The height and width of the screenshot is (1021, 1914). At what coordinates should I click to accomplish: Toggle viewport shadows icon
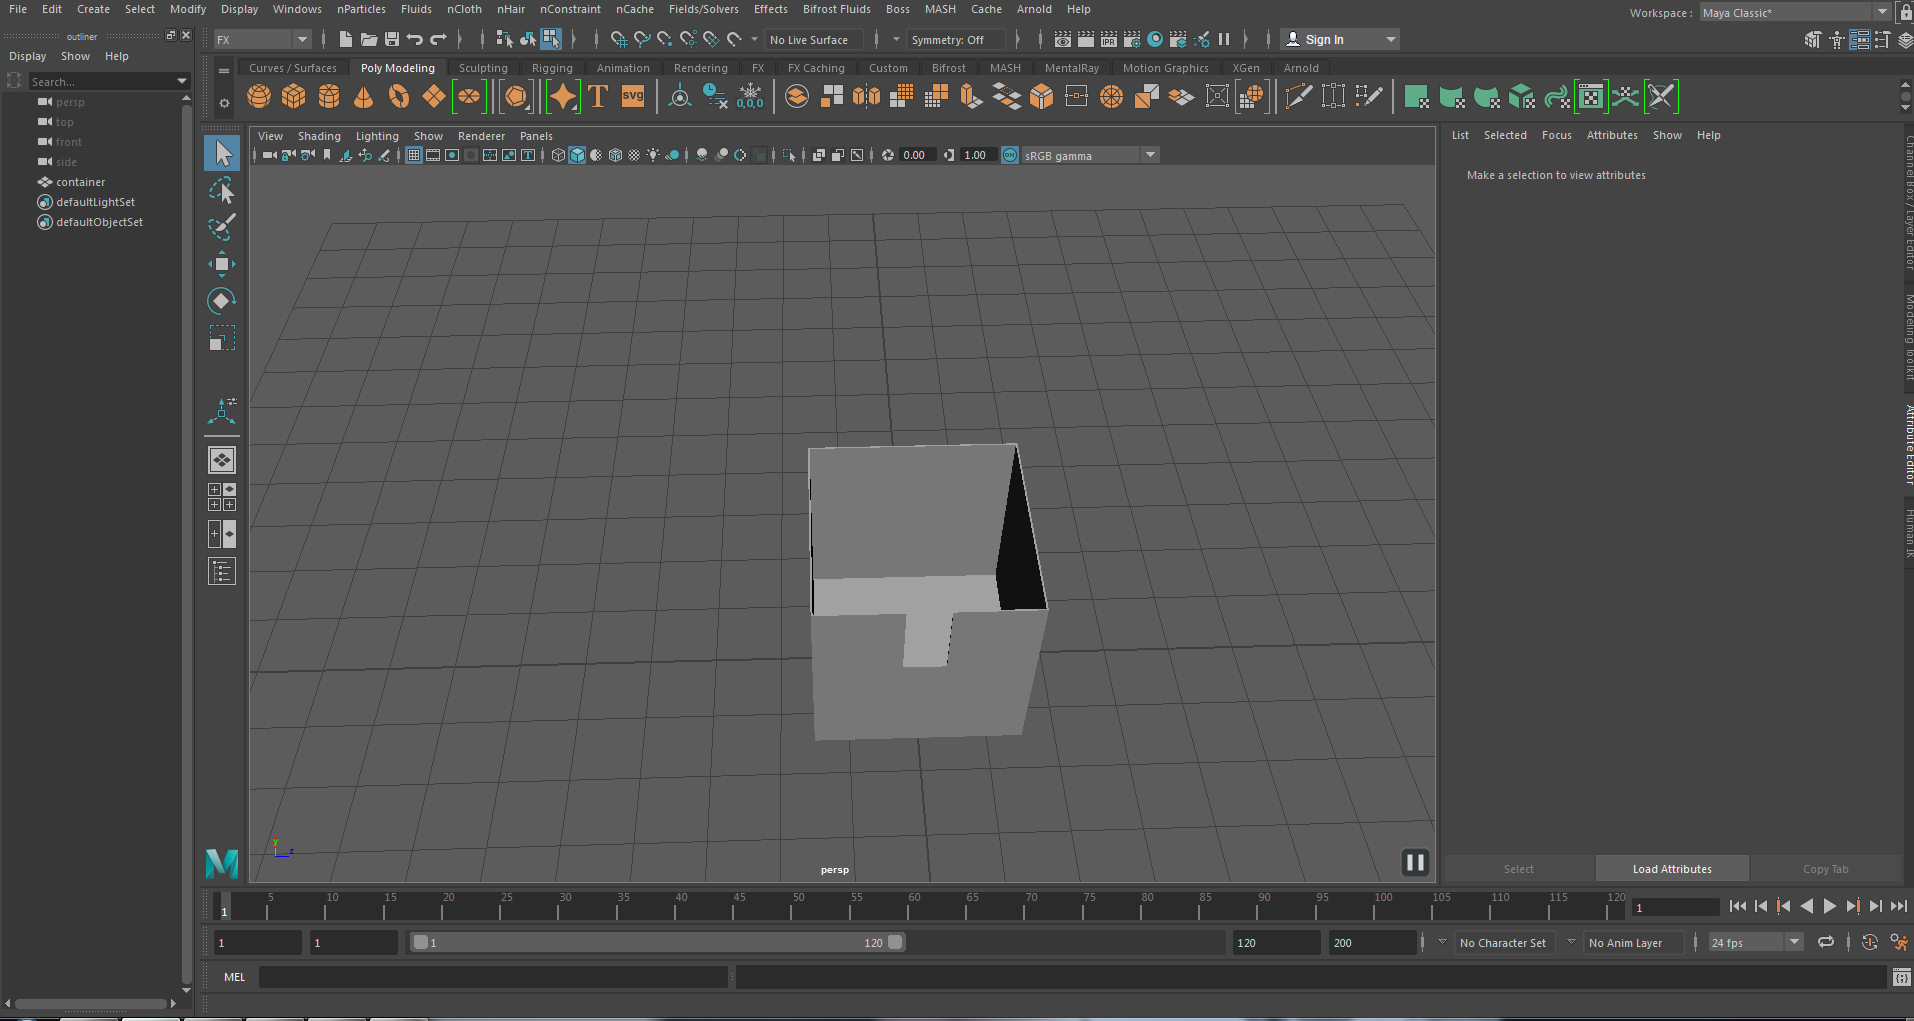(x=673, y=155)
